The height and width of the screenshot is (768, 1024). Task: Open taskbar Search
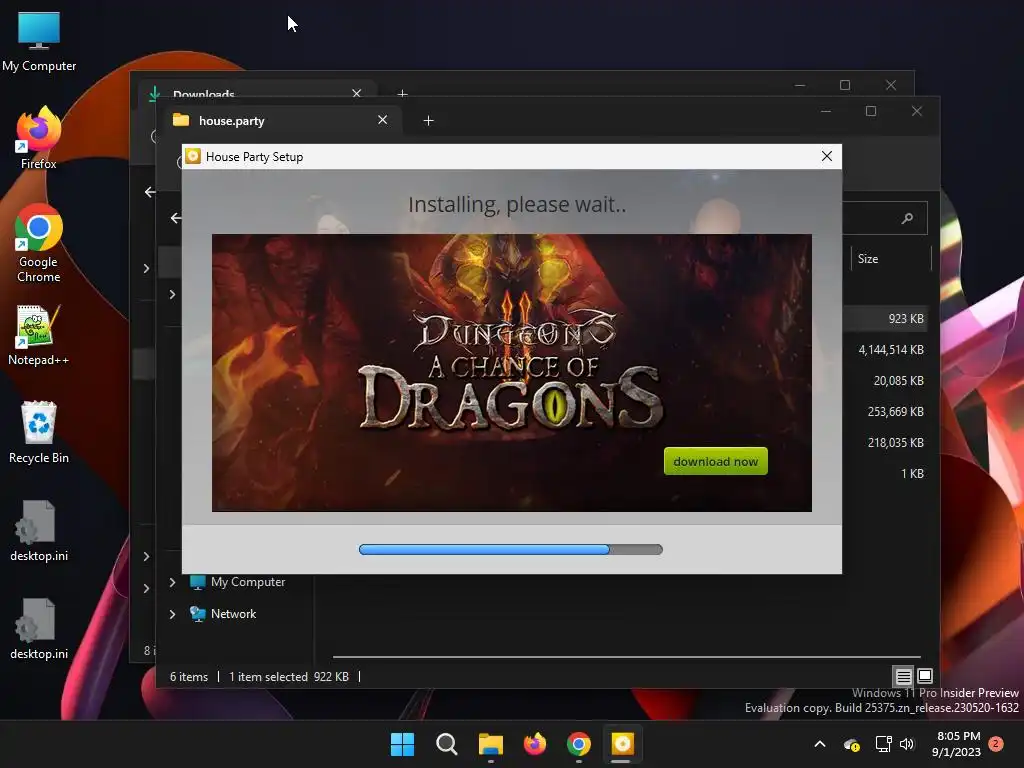click(x=447, y=744)
